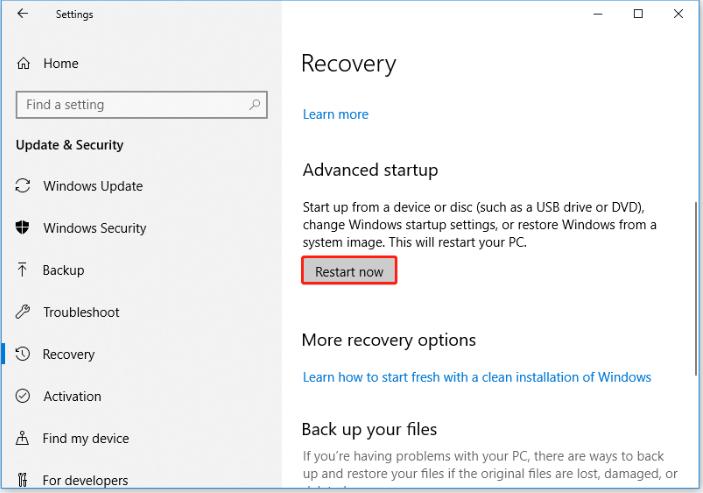Open the Activation page

[x=72, y=396]
